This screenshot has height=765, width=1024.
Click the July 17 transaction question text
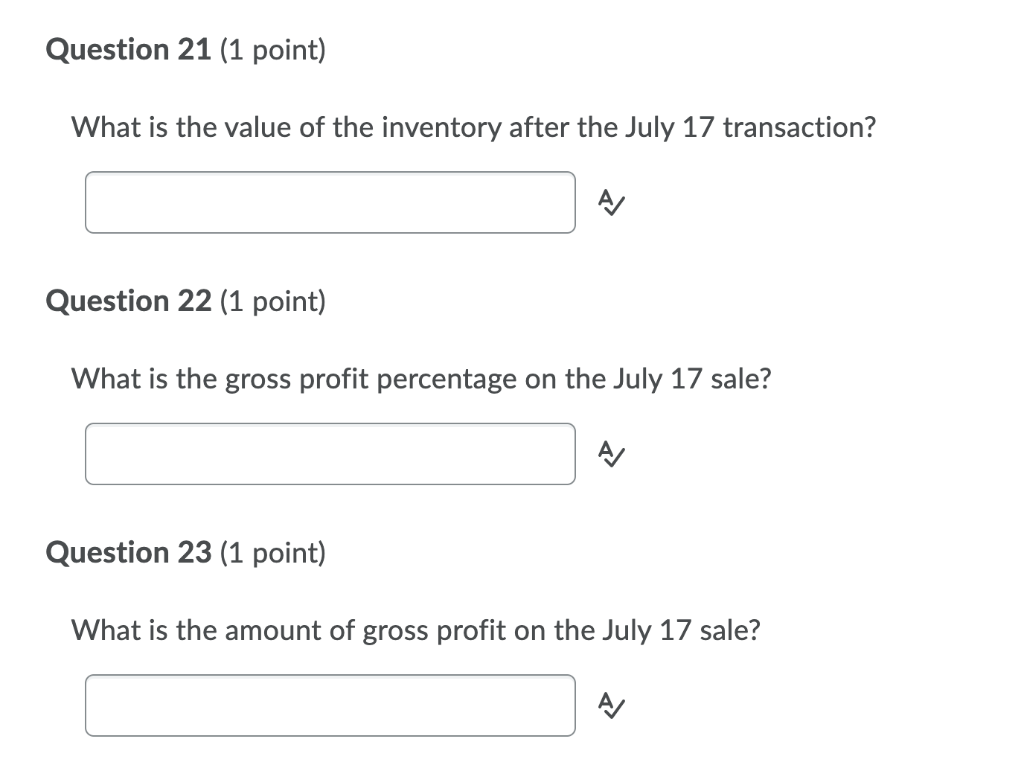click(474, 127)
